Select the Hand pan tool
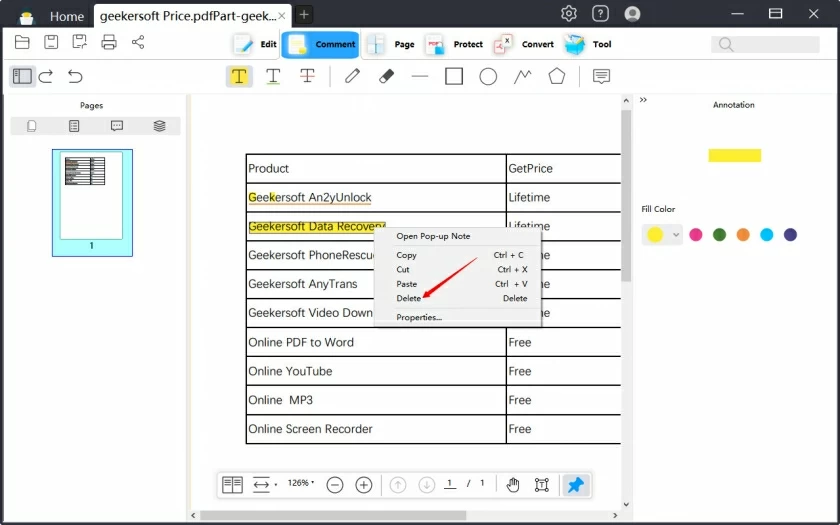The width and height of the screenshot is (840, 525). (x=513, y=485)
